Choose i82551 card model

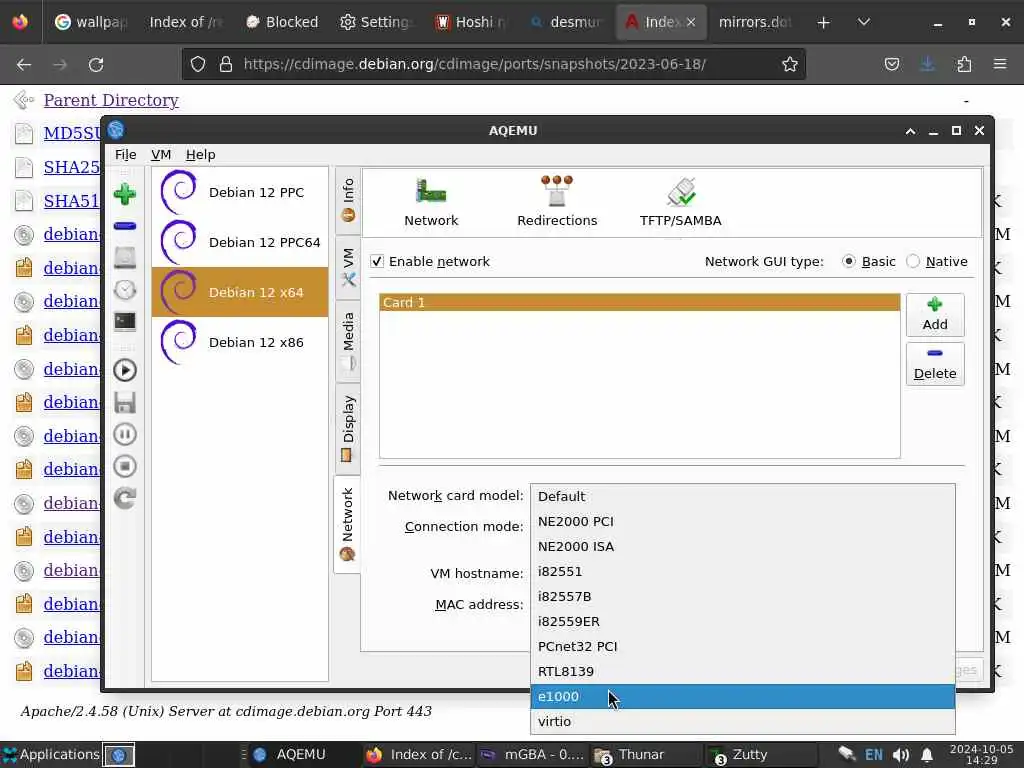pyautogui.click(x=743, y=571)
